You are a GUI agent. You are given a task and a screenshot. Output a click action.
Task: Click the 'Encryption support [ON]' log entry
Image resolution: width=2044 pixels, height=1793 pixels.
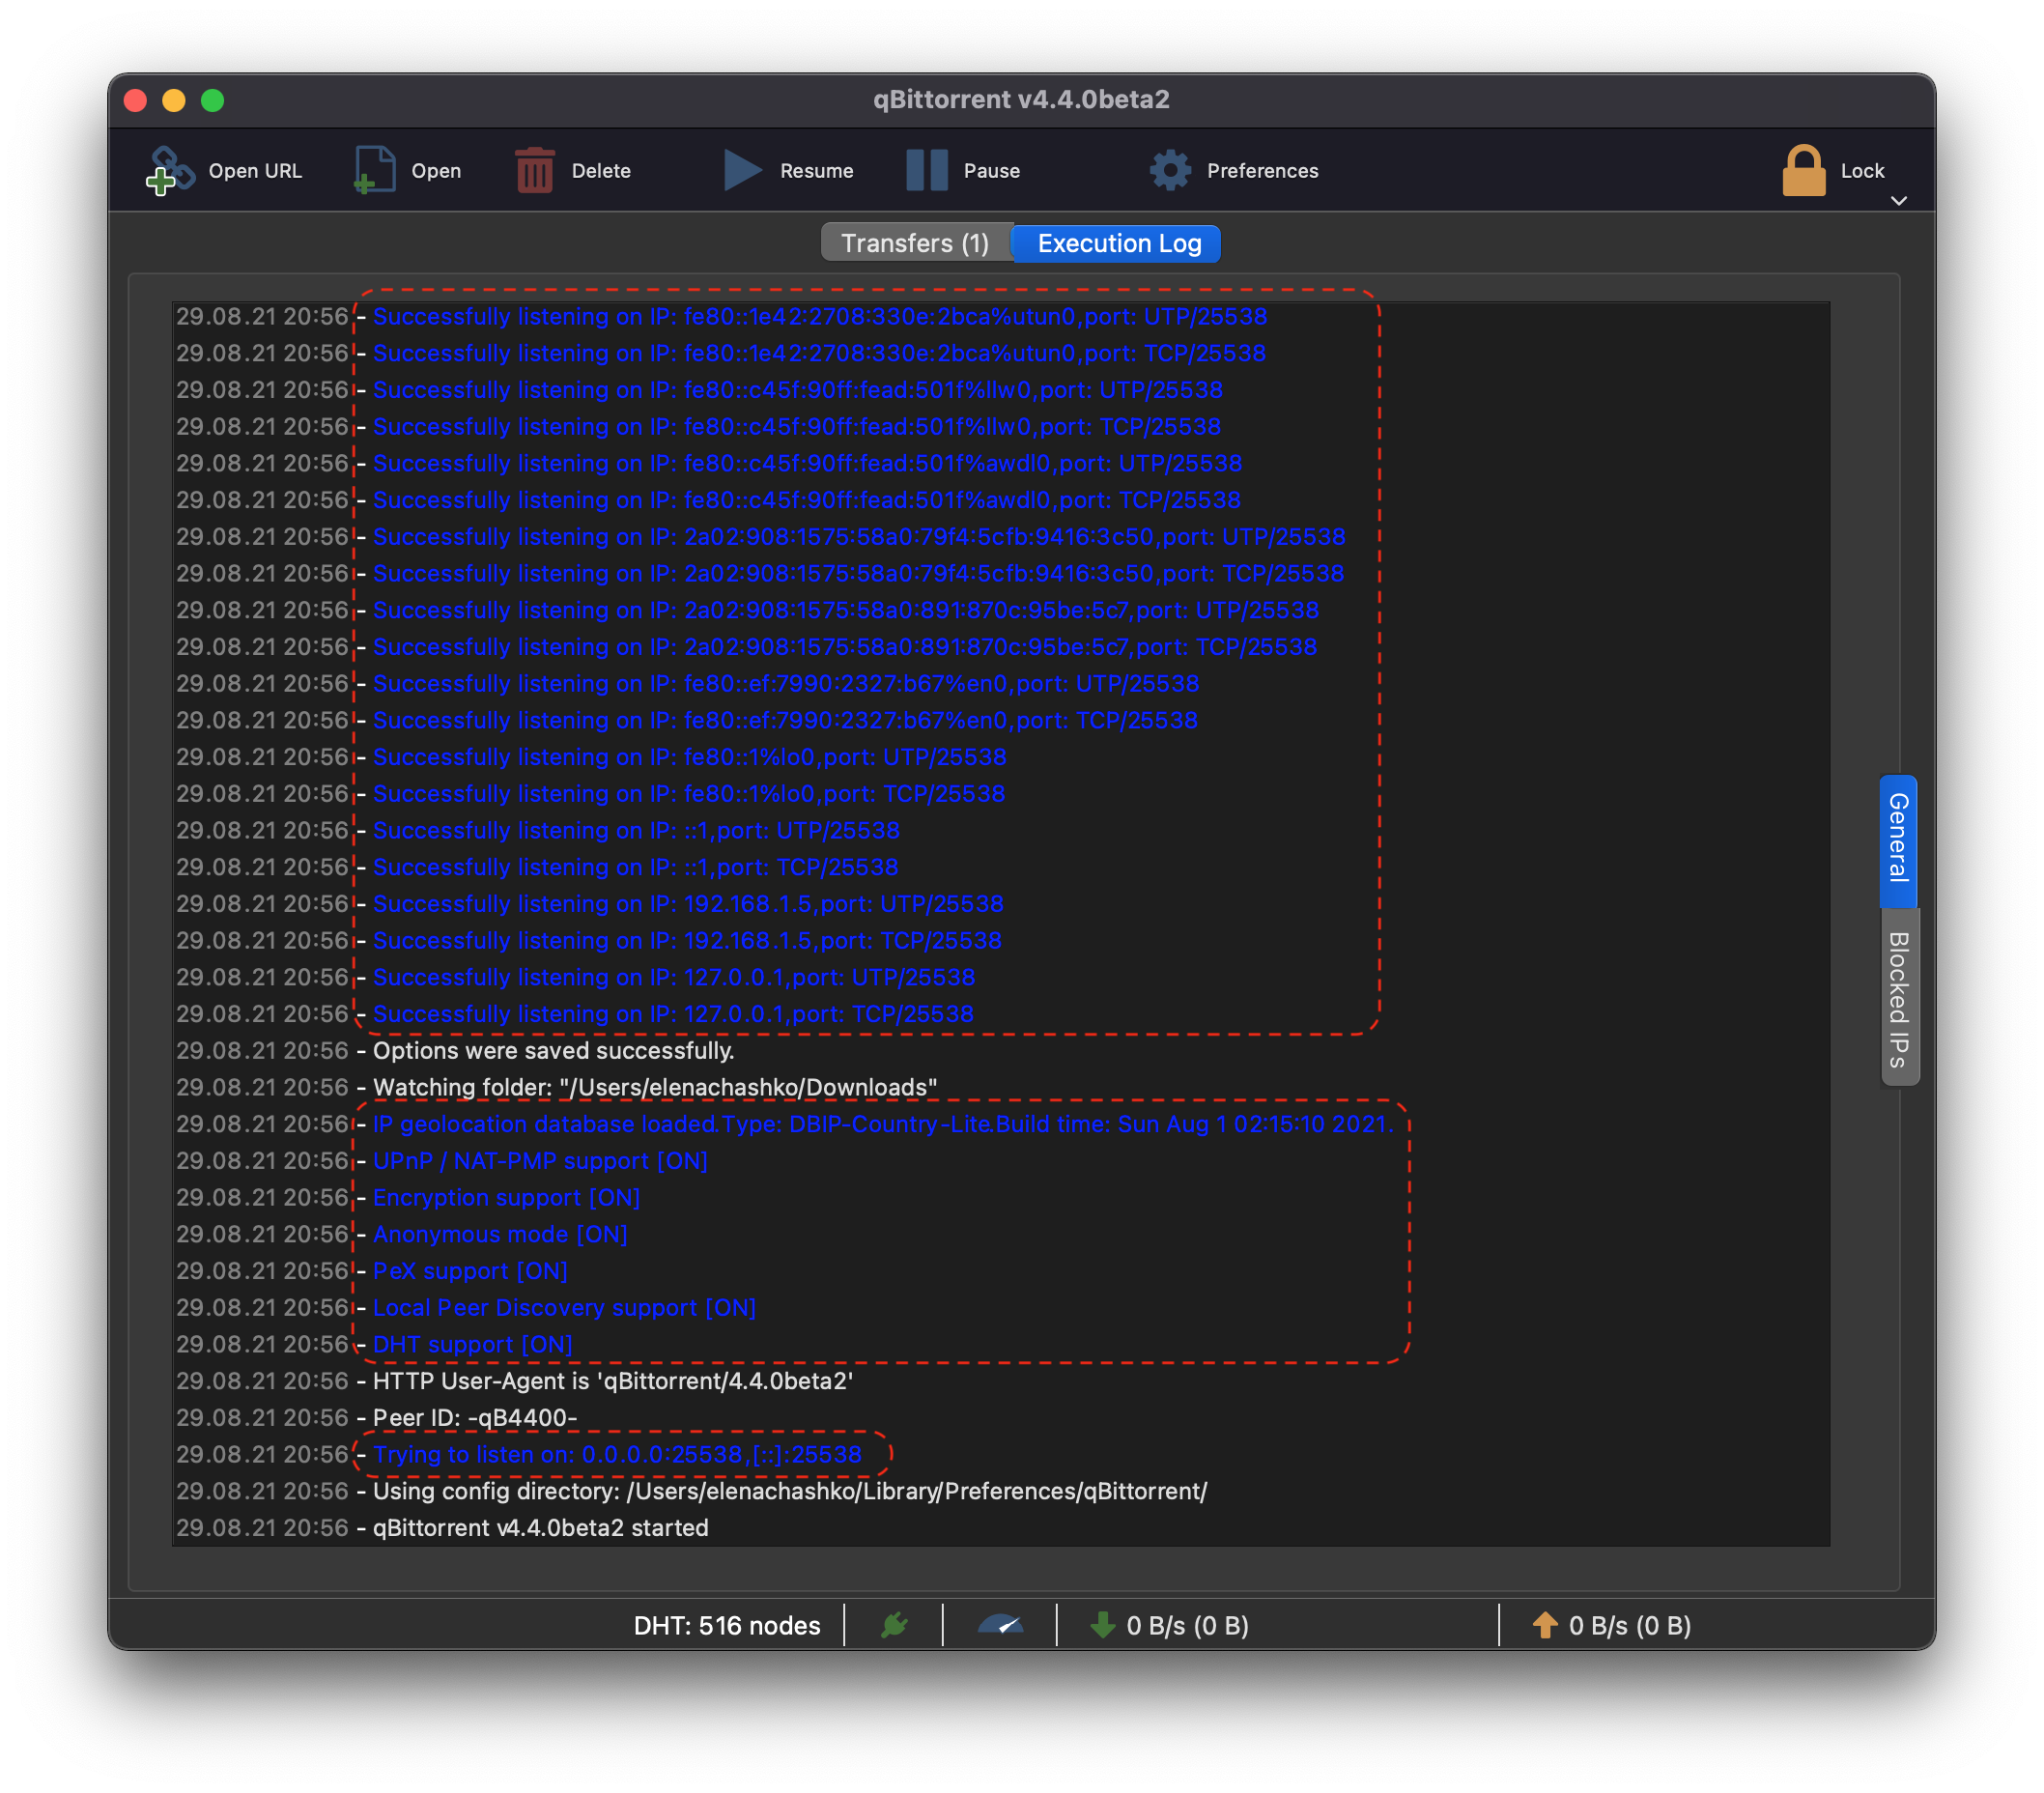(x=506, y=1198)
